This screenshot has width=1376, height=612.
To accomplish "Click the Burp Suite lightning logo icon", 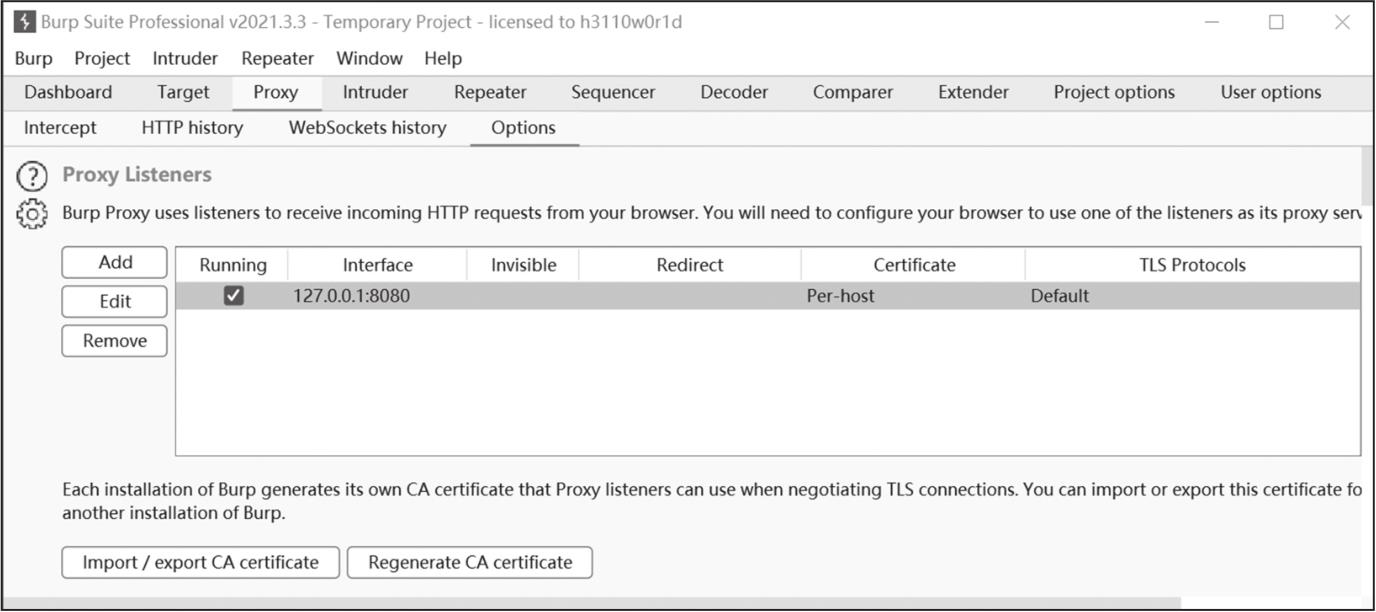I will tap(24, 22).
